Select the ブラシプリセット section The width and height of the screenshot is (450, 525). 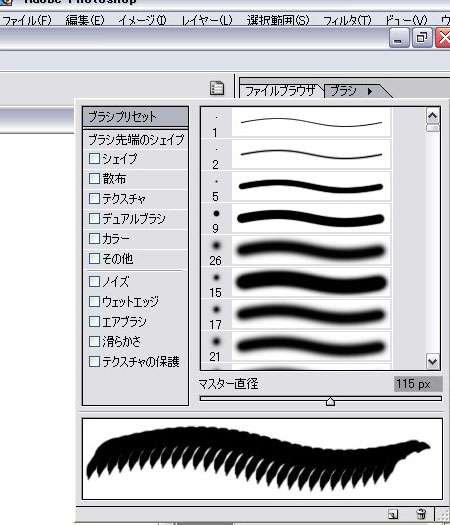[x=135, y=117]
